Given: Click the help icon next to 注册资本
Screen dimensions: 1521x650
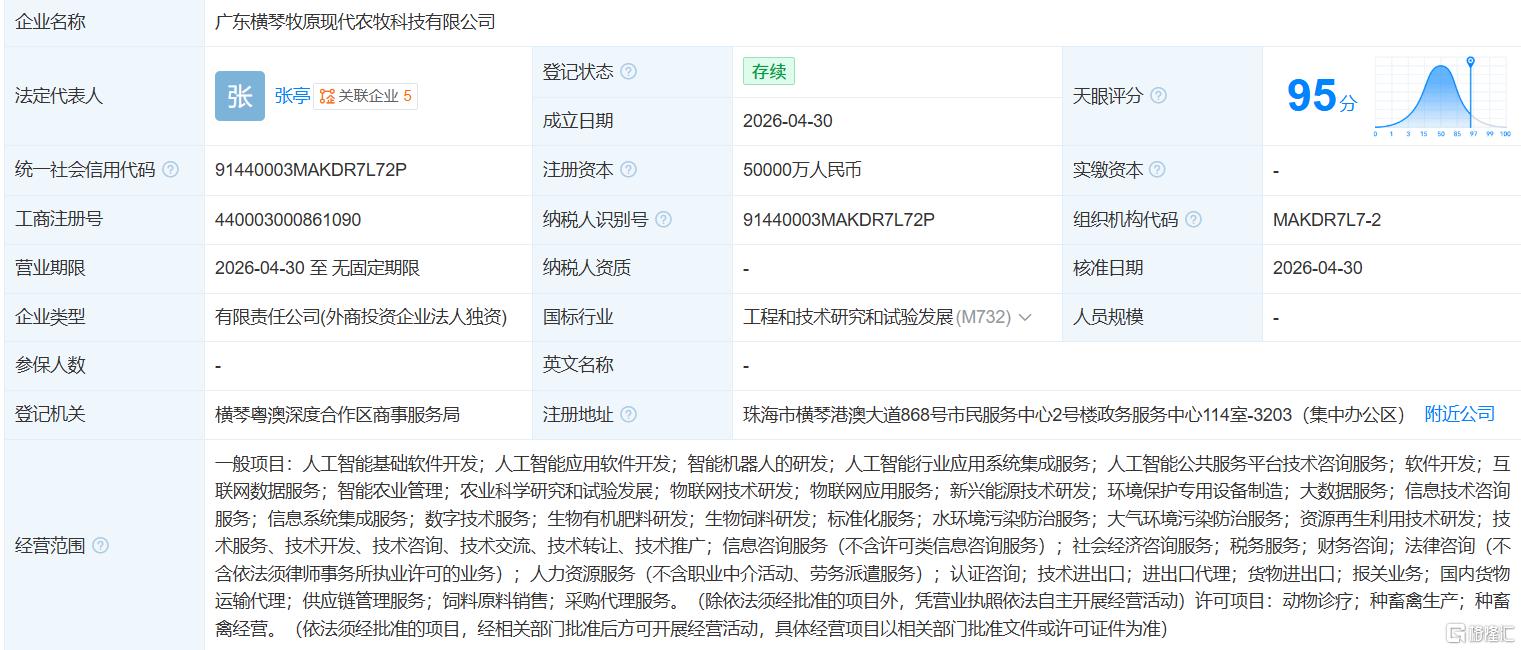Looking at the screenshot, I should click(628, 170).
